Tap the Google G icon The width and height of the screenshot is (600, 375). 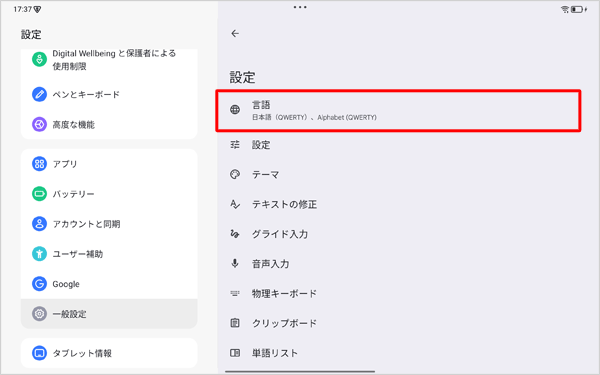click(39, 284)
